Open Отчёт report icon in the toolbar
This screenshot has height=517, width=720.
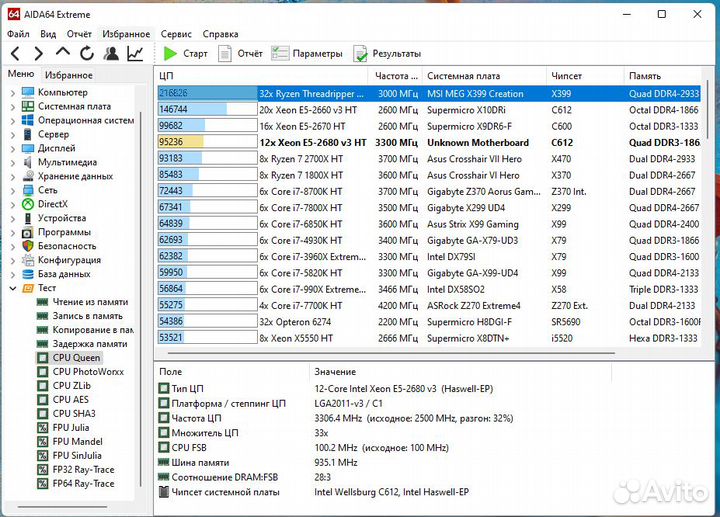click(240, 54)
